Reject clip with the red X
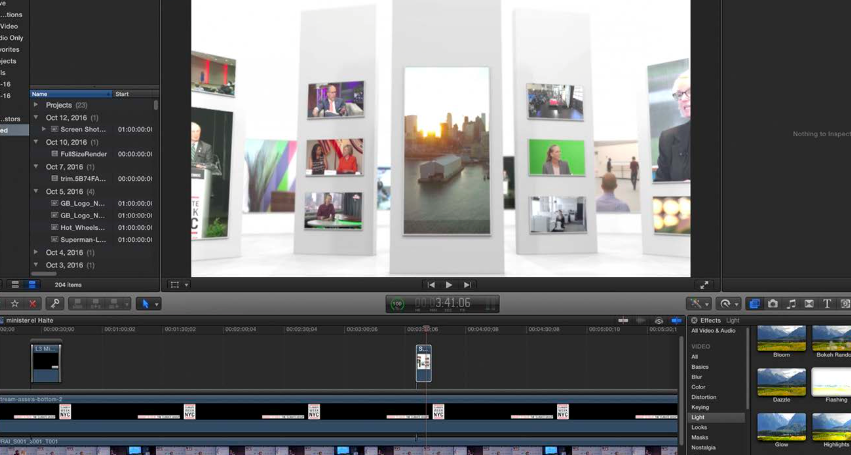 point(32,304)
